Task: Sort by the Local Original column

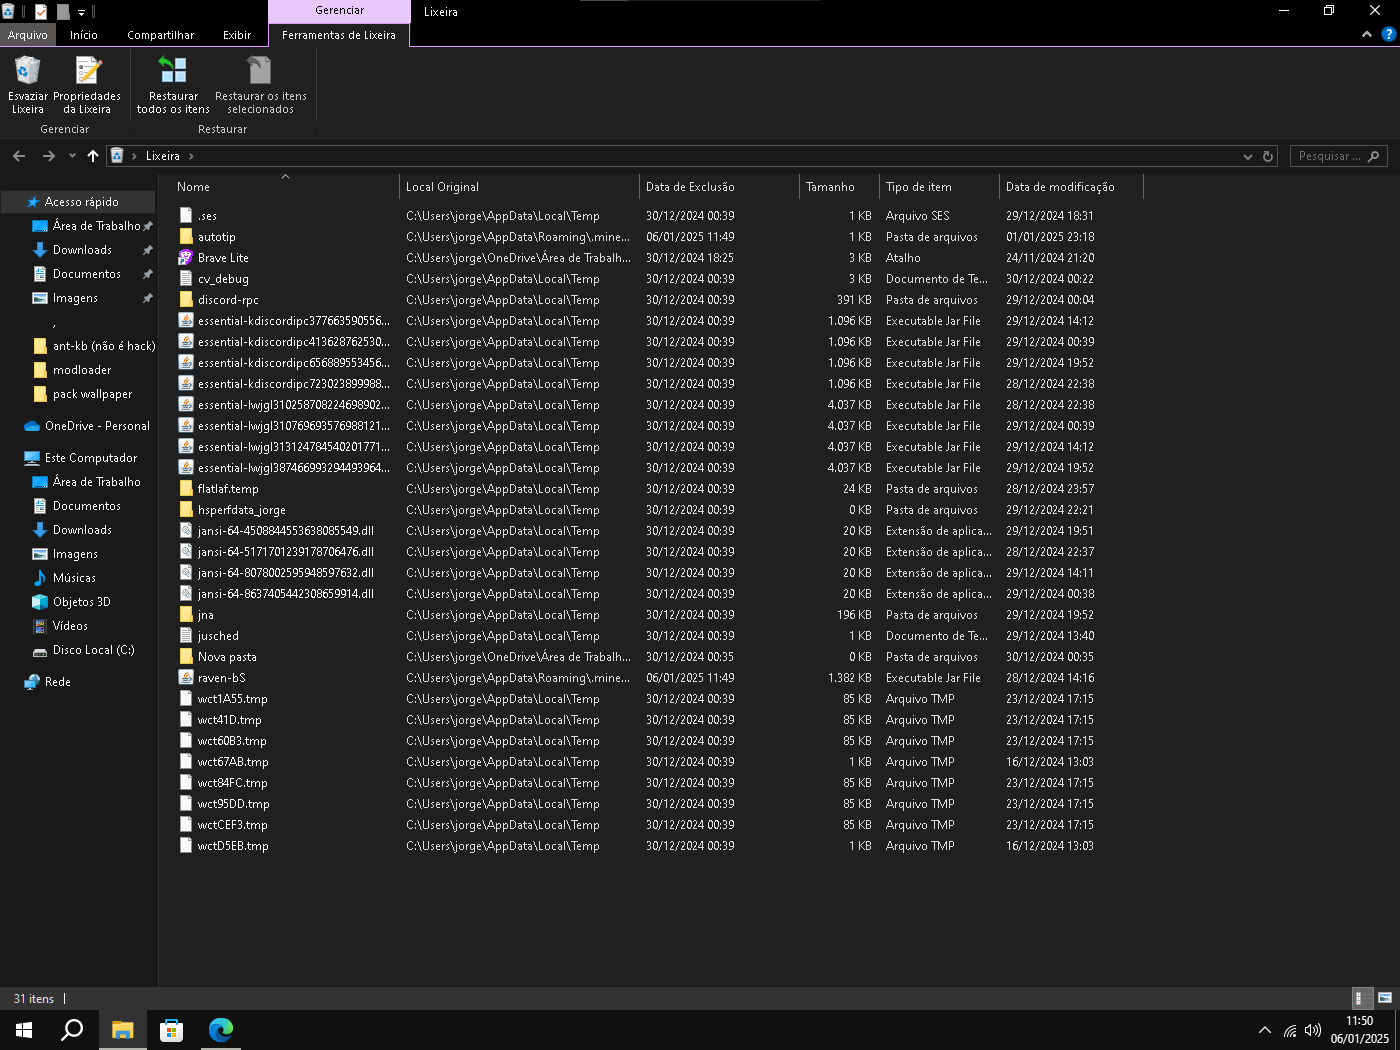Action: point(519,187)
